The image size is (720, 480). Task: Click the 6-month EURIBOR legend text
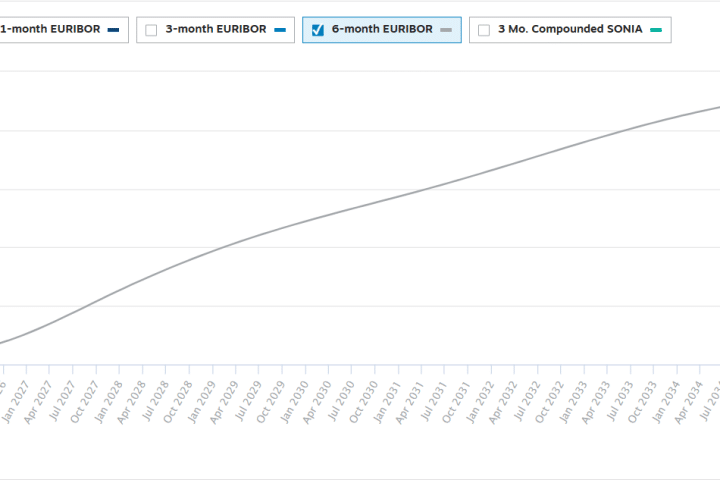(x=382, y=30)
